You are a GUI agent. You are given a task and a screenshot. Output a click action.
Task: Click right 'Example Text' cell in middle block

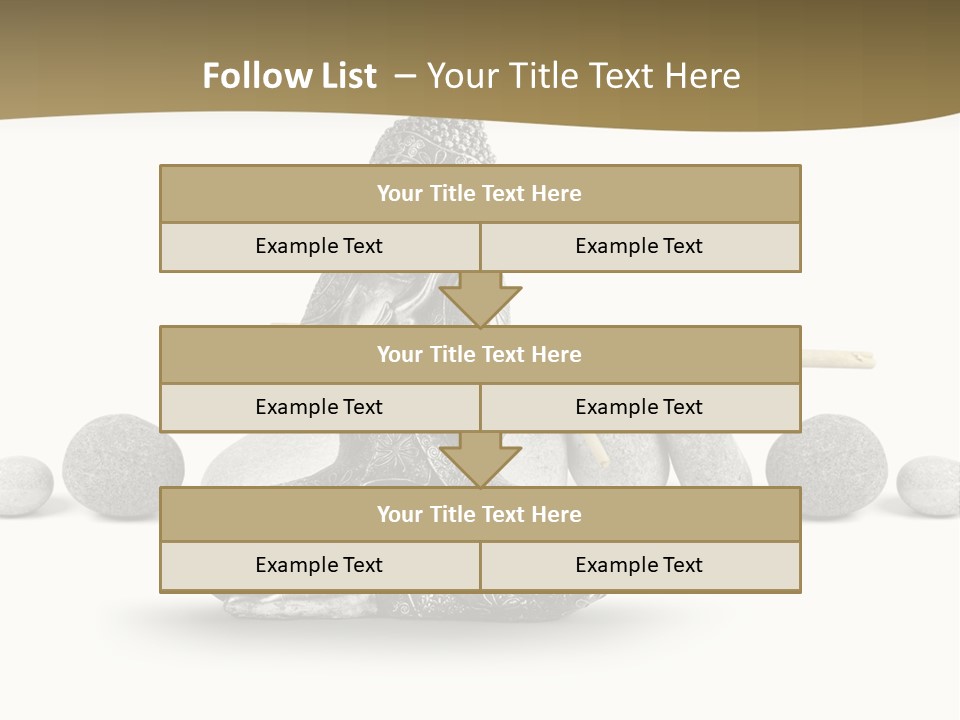[639, 407]
